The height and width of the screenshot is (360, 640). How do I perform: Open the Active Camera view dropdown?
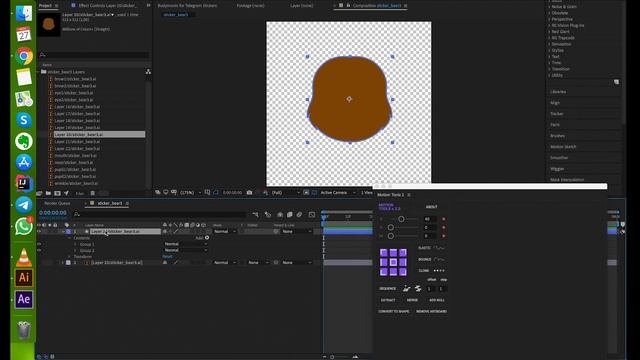click(x=338, y=193)
